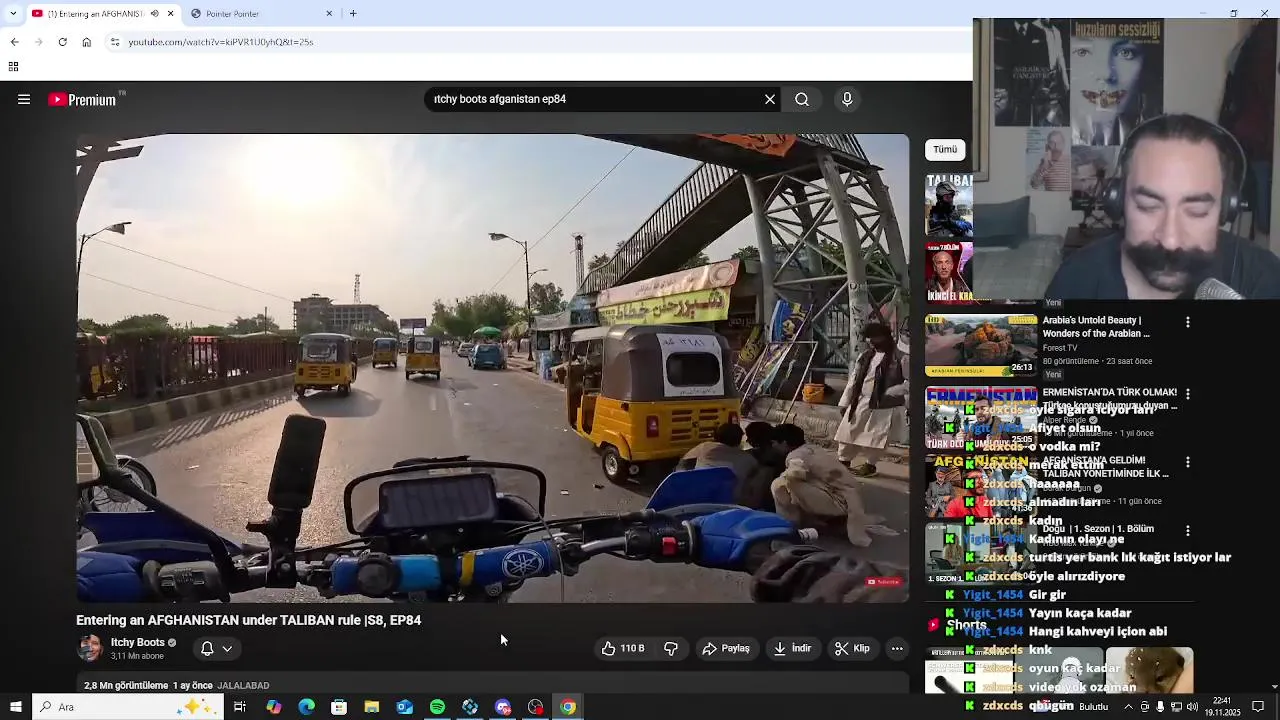Image resolution: width=1280 pixels, height=720 pixels.
Task: Open Google Chrome on the taskbar
Action: pos(568,707)
